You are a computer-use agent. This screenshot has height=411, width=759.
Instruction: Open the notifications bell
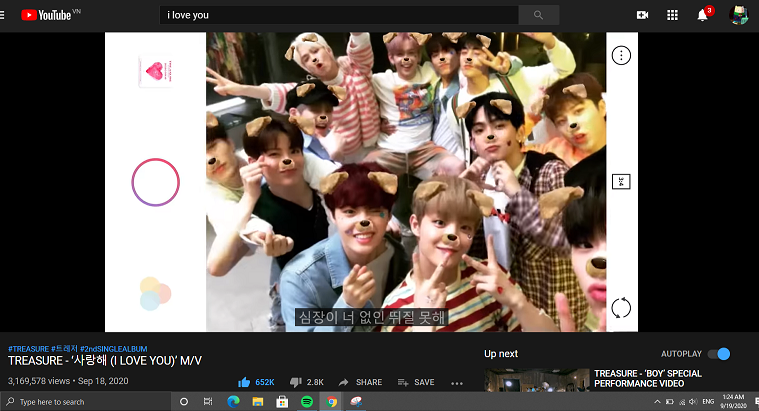702,15
